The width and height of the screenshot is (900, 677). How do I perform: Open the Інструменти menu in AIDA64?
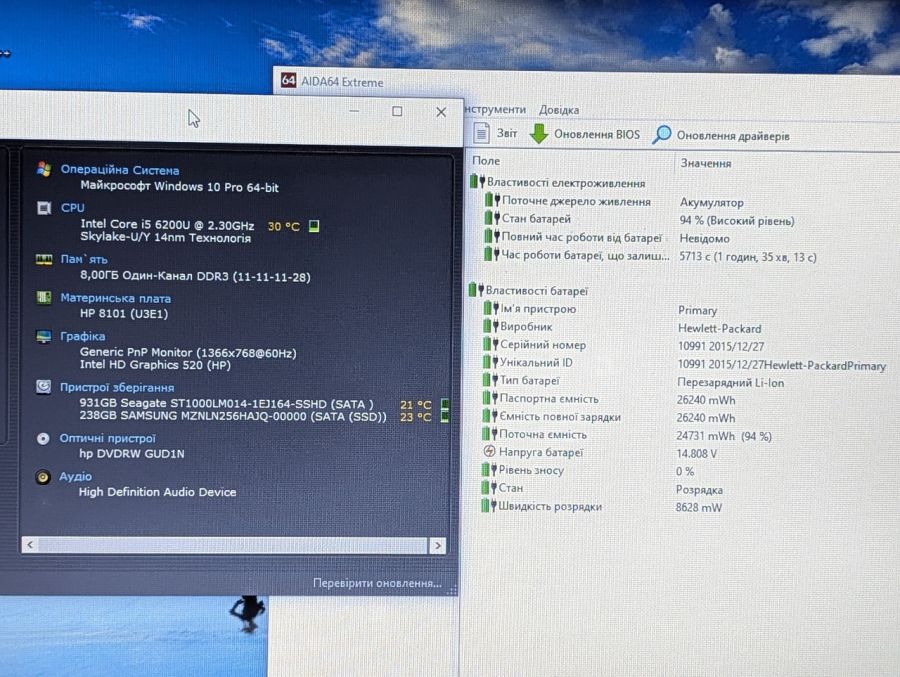click(x=495, y=109)
